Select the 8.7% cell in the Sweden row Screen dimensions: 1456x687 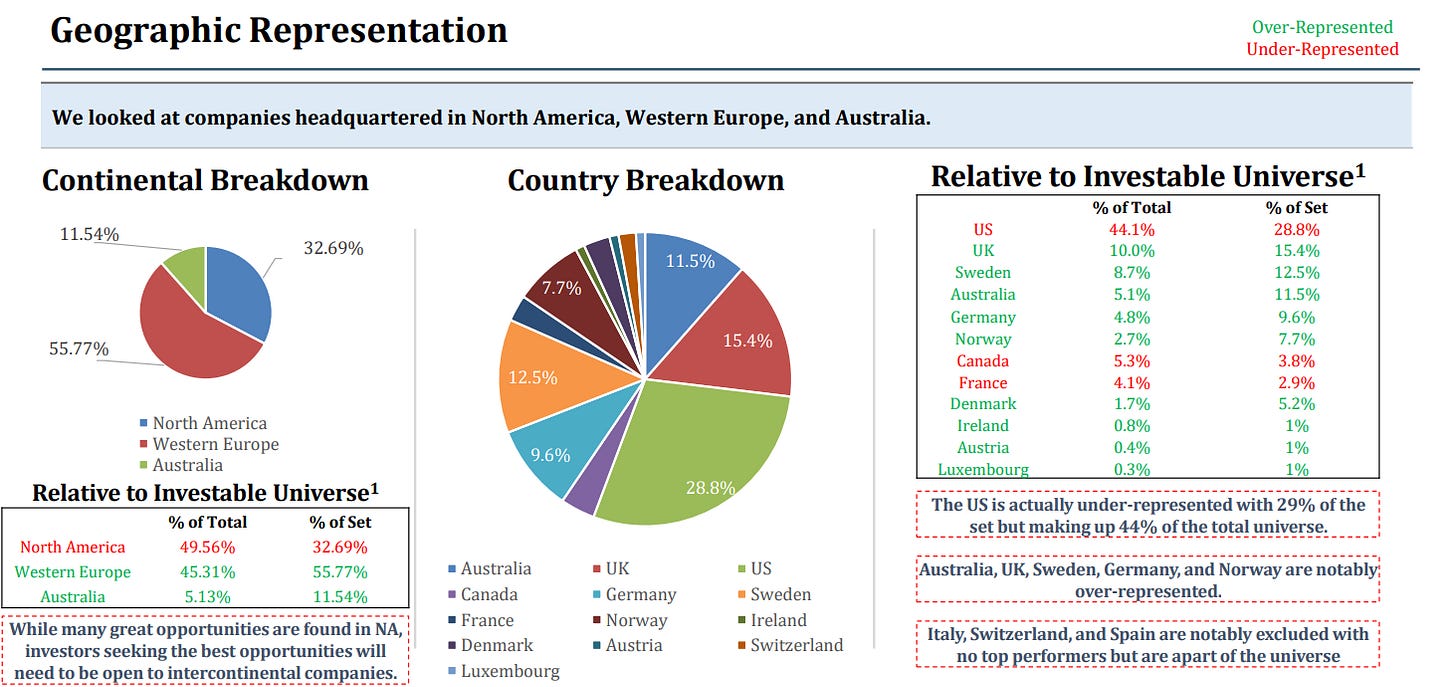(x=1131, y=273)
